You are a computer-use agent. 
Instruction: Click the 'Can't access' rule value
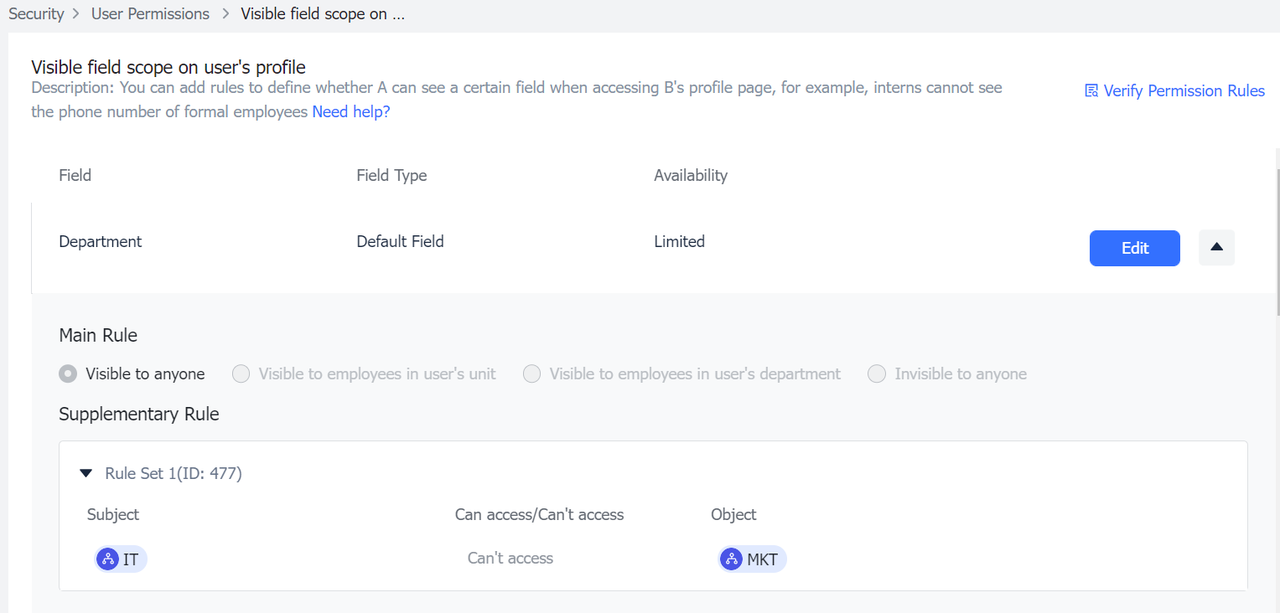click(510, 558)
